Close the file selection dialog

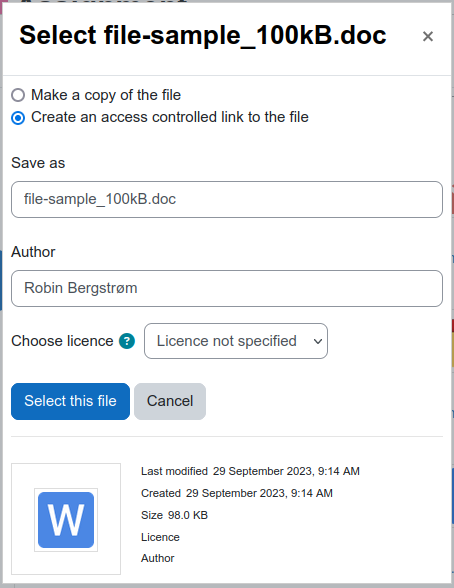pyautogui.click(x=428, y=36)
